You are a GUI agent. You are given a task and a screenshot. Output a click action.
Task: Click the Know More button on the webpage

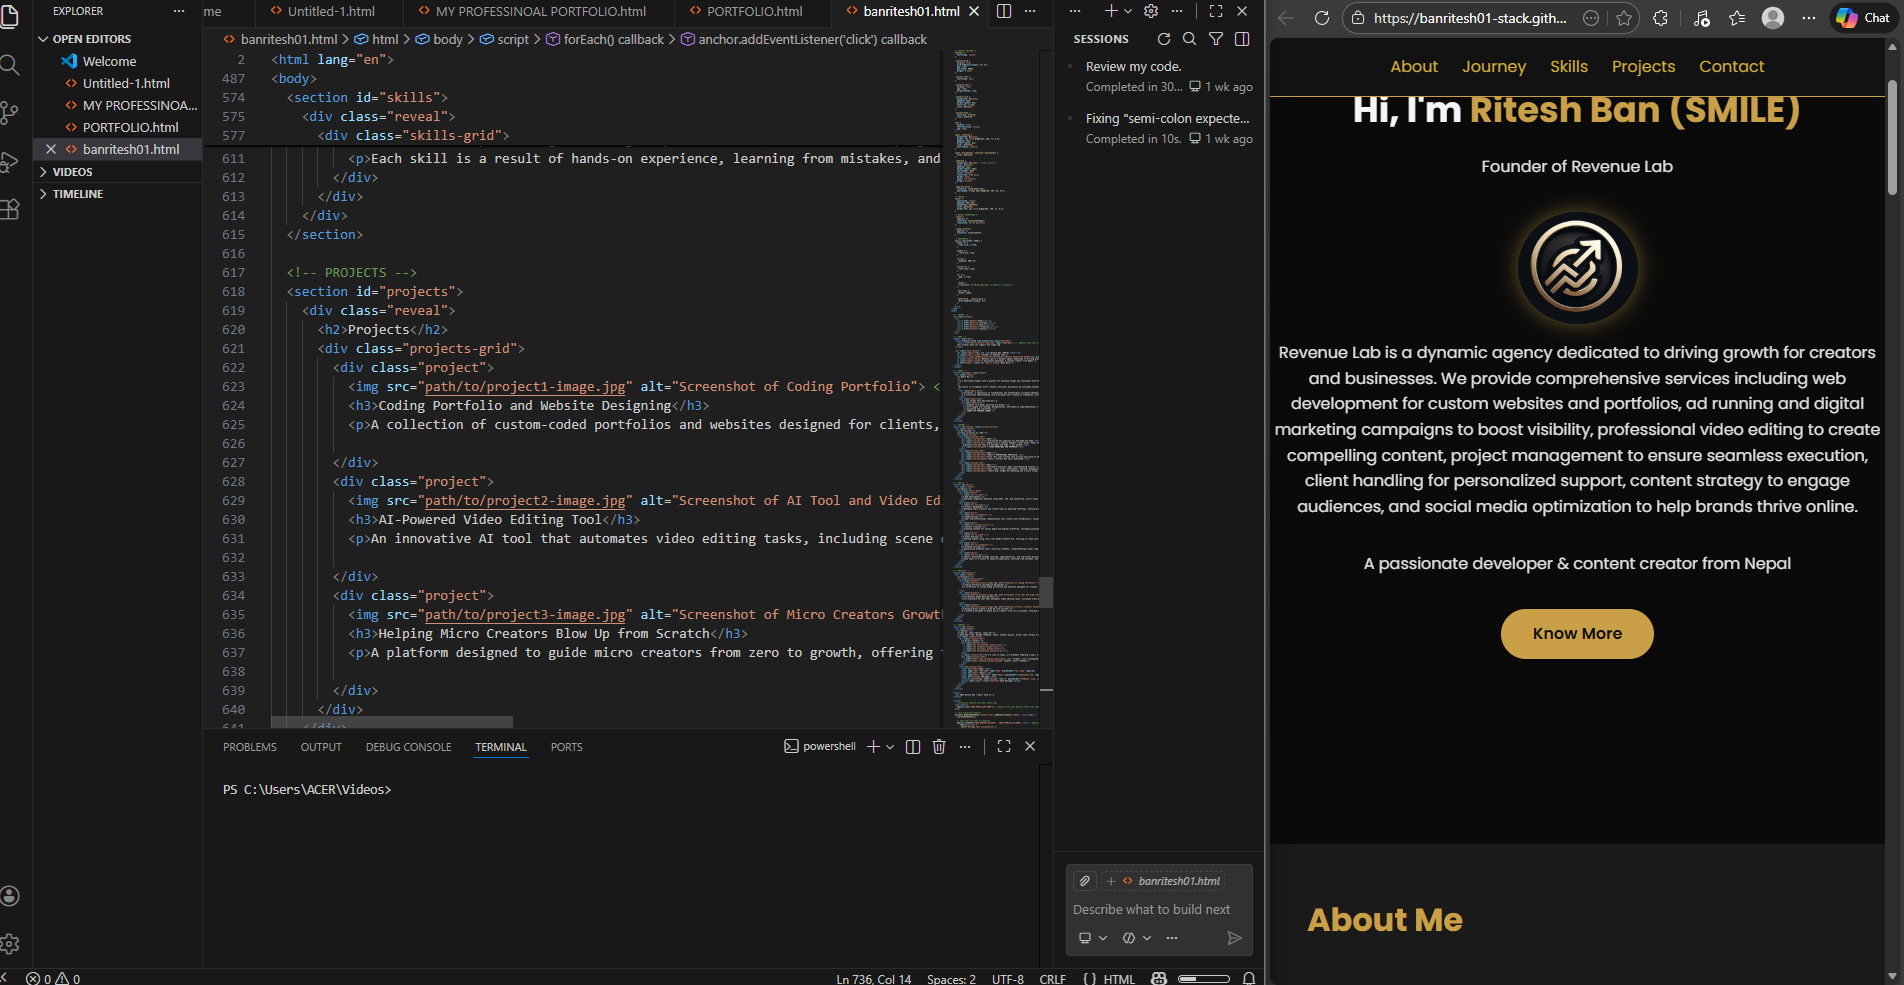point(1576,633)
